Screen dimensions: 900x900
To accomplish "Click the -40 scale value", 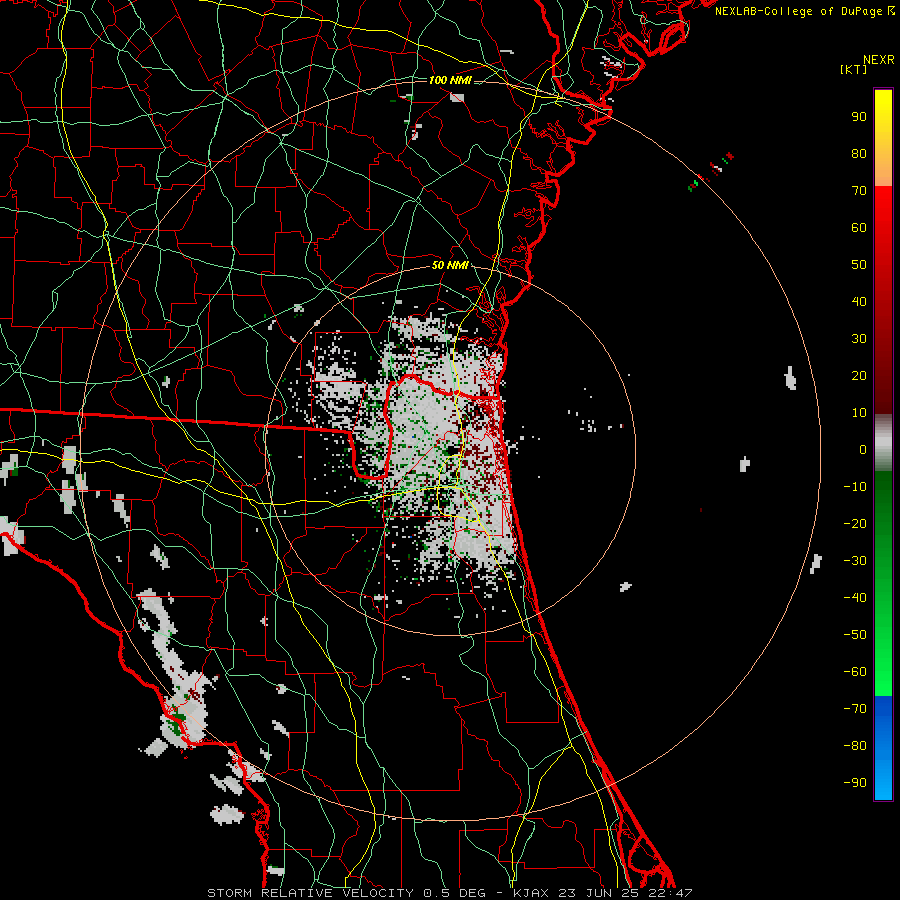I will [855, 598].
